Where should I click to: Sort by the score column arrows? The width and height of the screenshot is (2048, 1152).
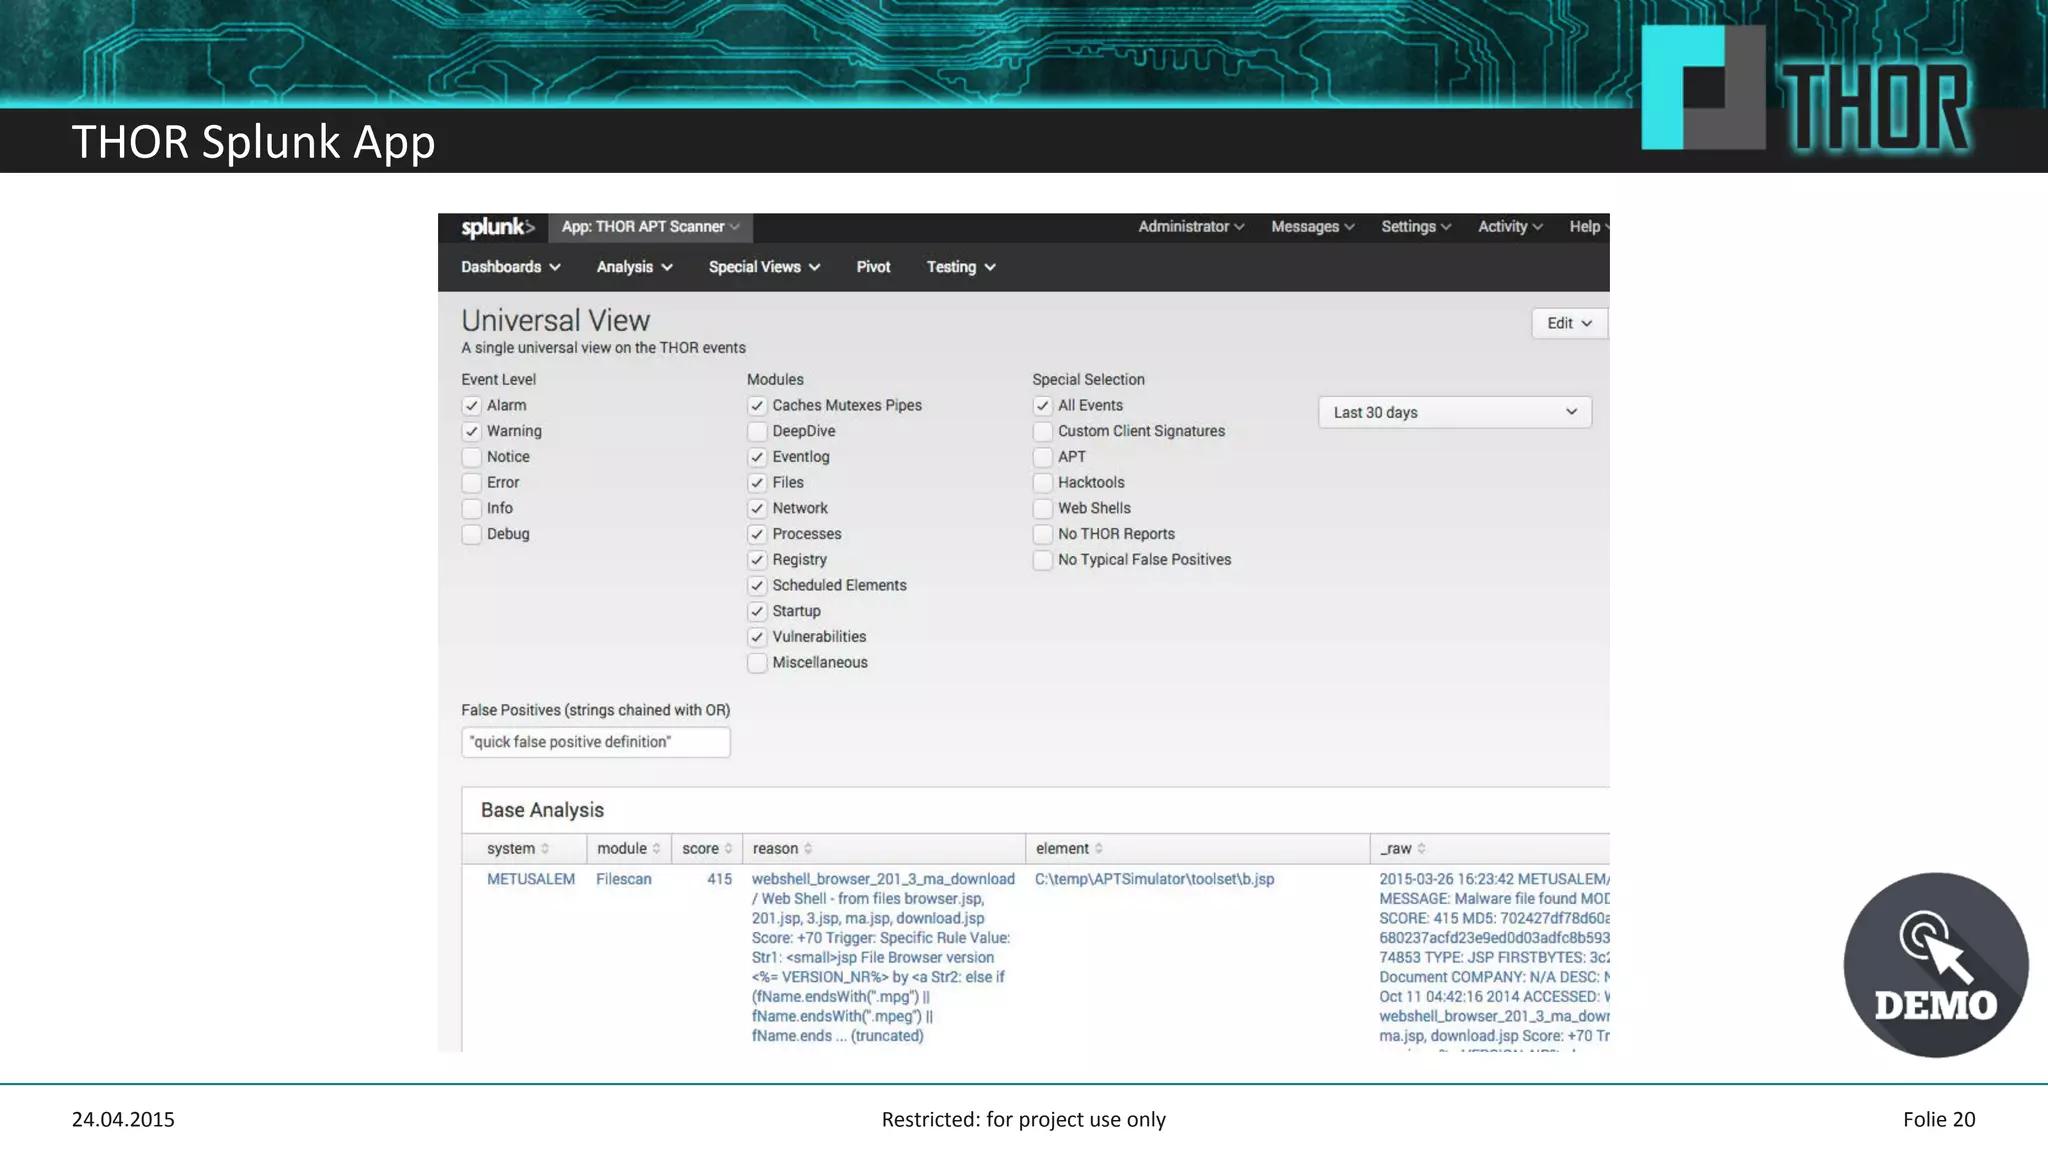tap(728, 849)
